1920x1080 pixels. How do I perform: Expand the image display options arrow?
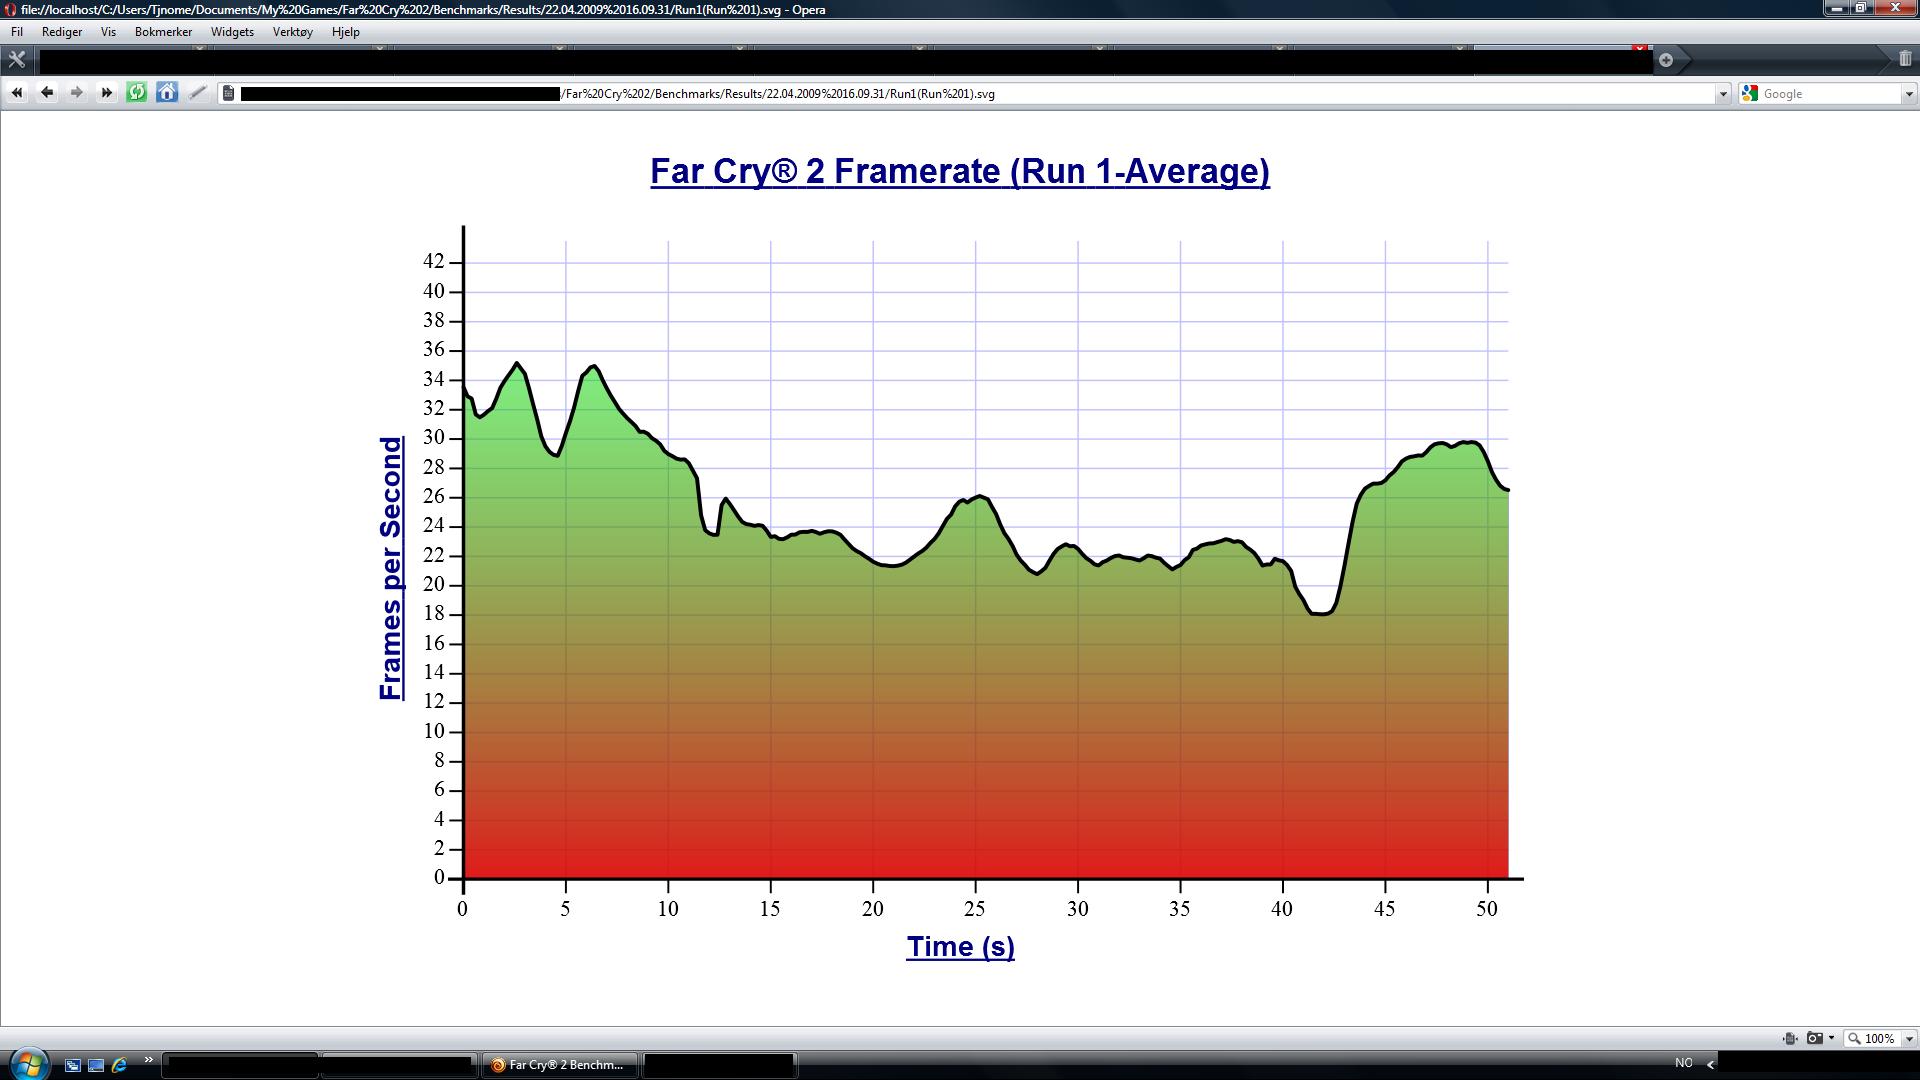(x=1831, y=1038)
